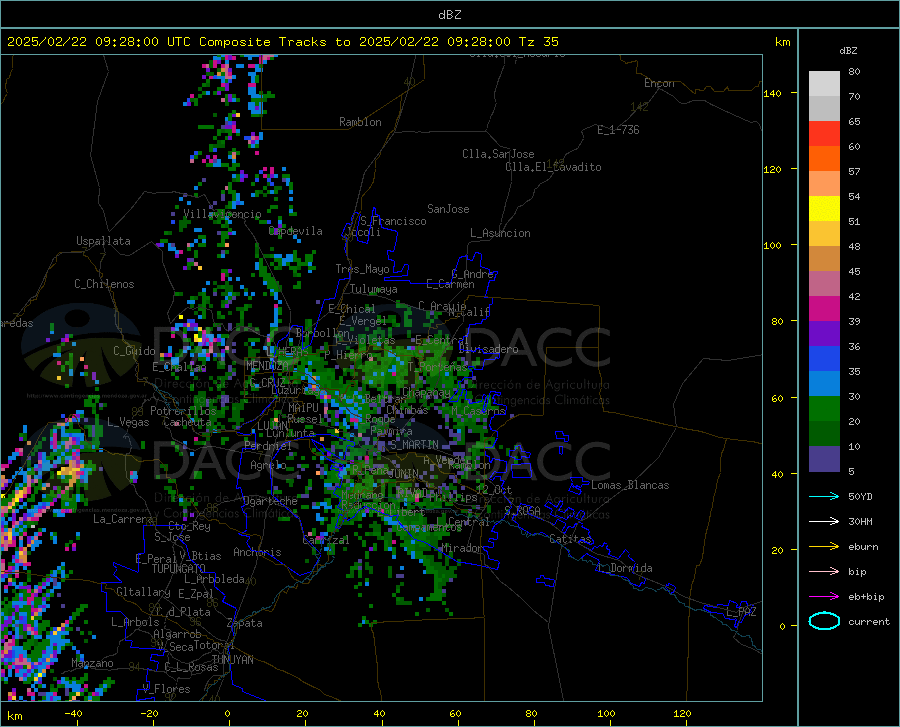Click the Catitas place label

pyautogui.click(x=570, y=539)
